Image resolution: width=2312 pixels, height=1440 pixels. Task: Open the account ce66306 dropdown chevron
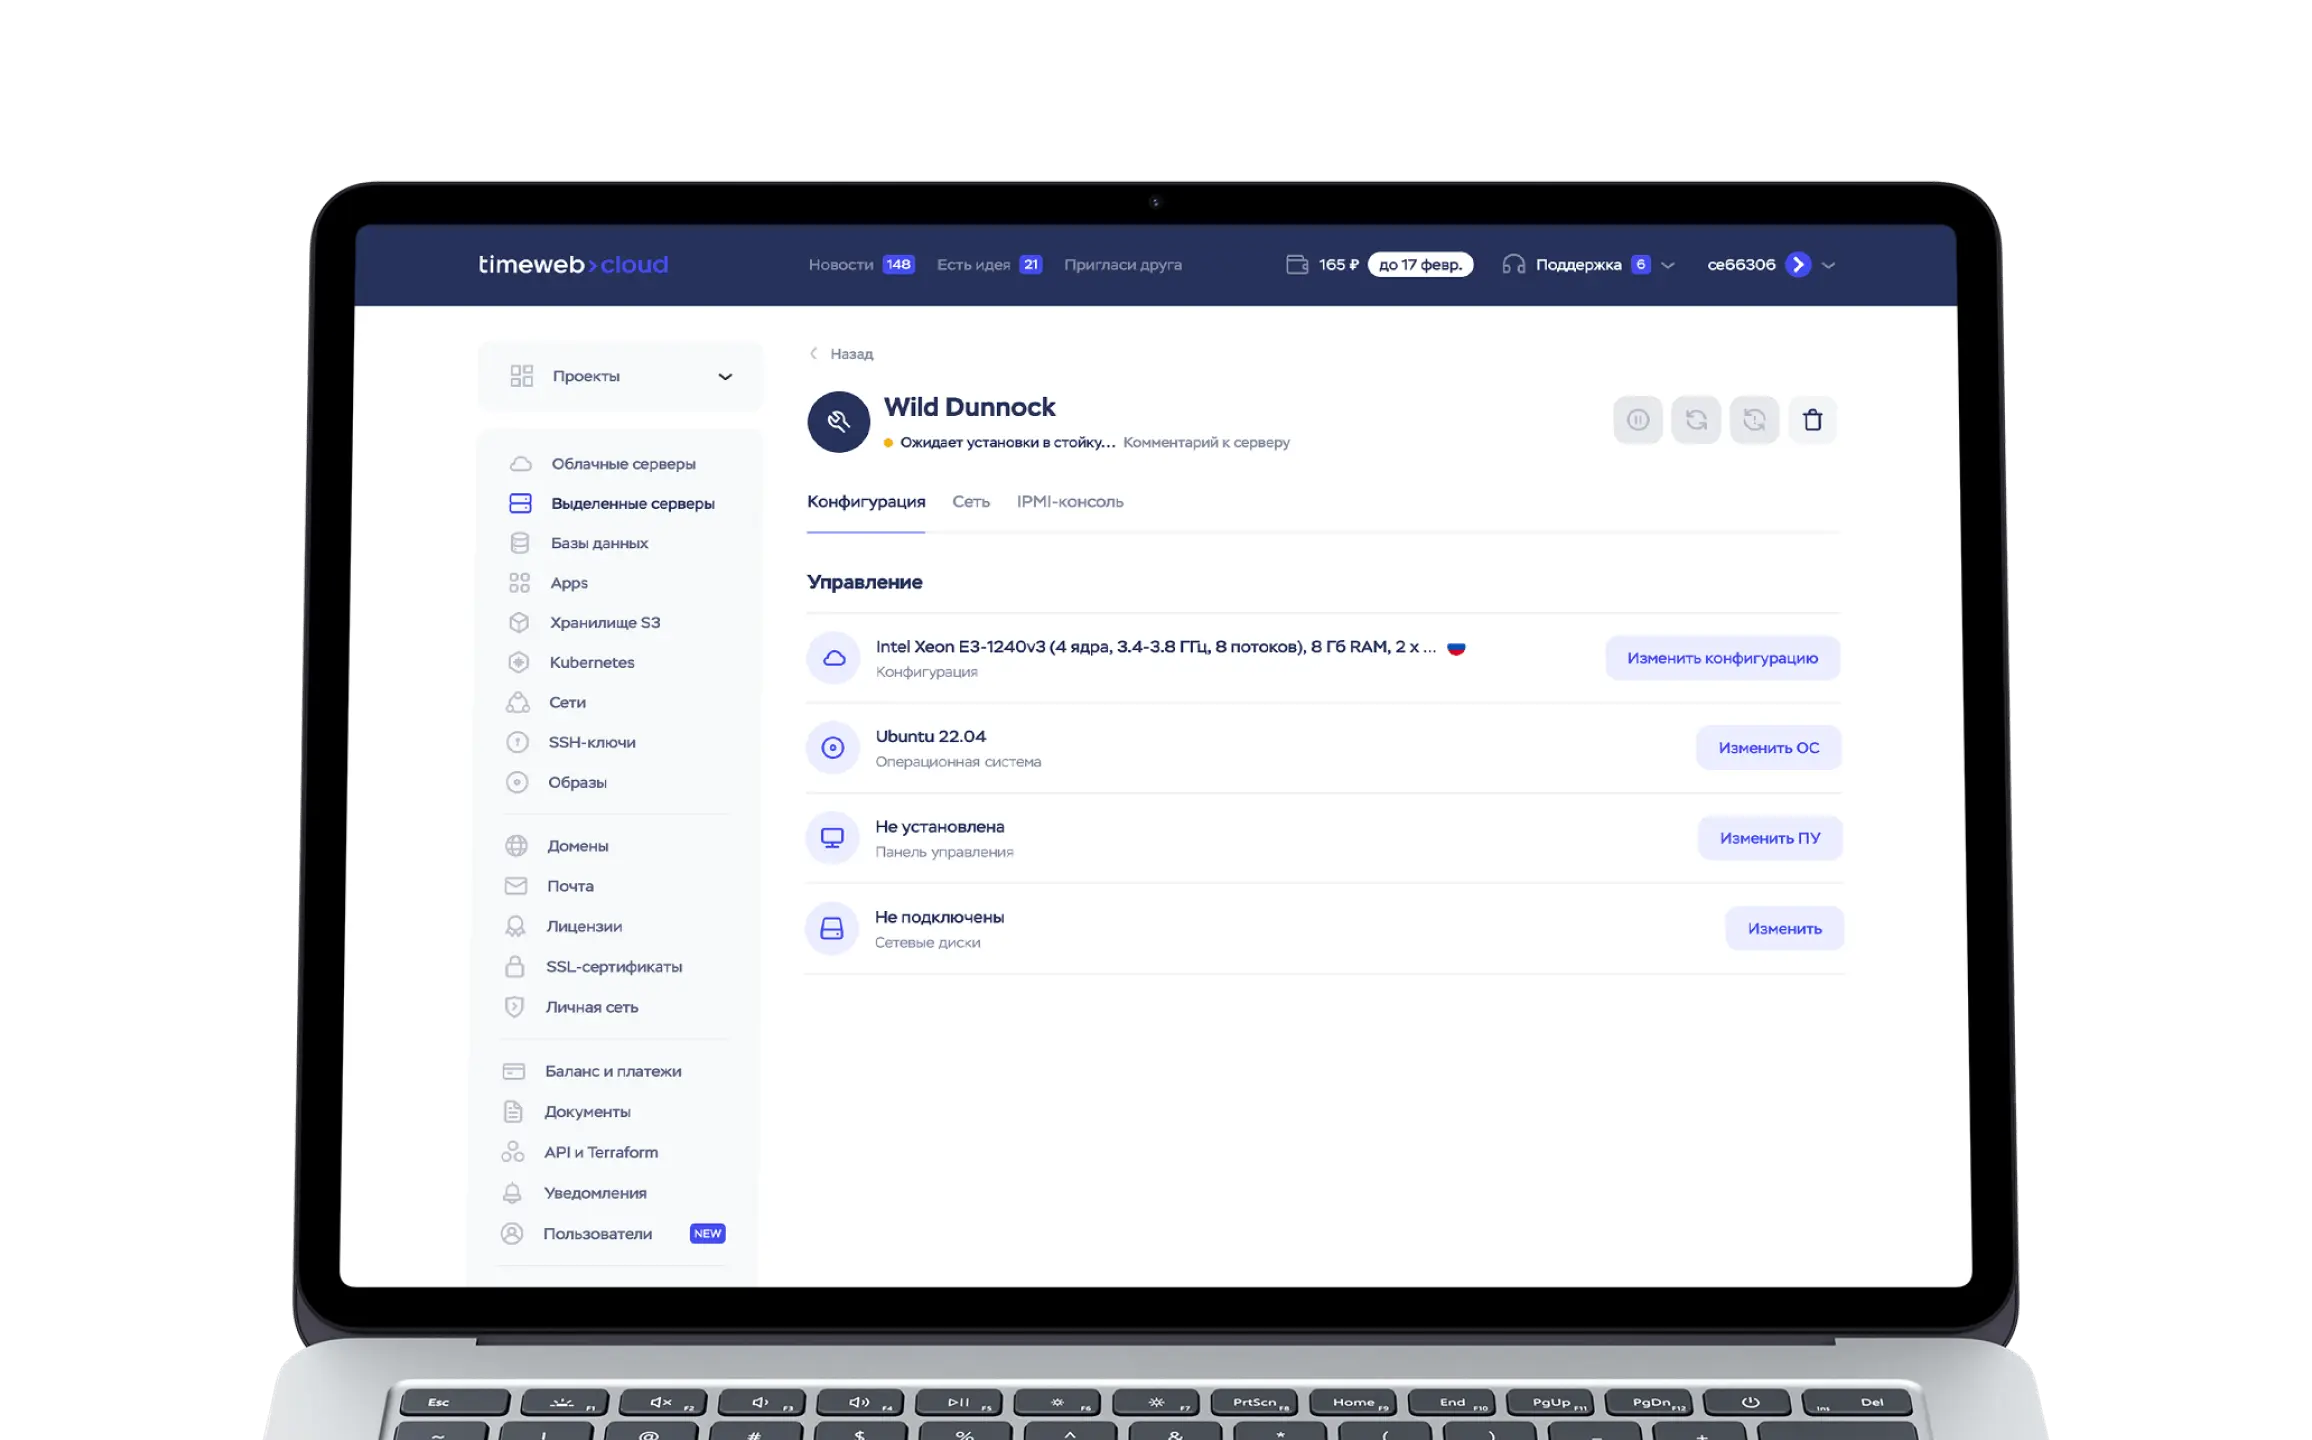click(x=1829, y=265)
